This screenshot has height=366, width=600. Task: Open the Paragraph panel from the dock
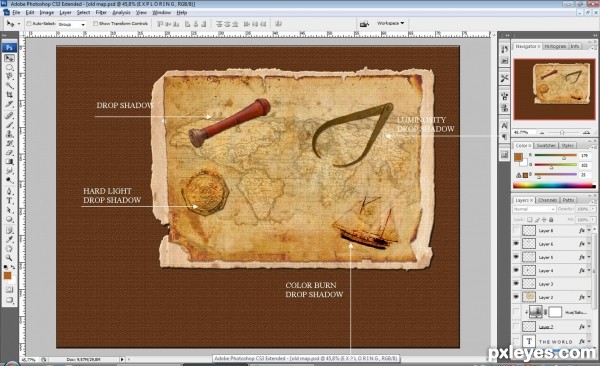pyautogui.click(x=504, y=137)
